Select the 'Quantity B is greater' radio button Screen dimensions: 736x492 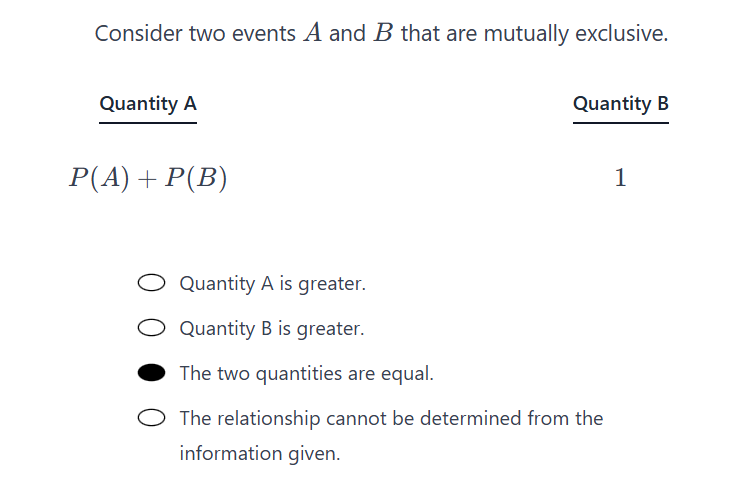coord(151,328)
